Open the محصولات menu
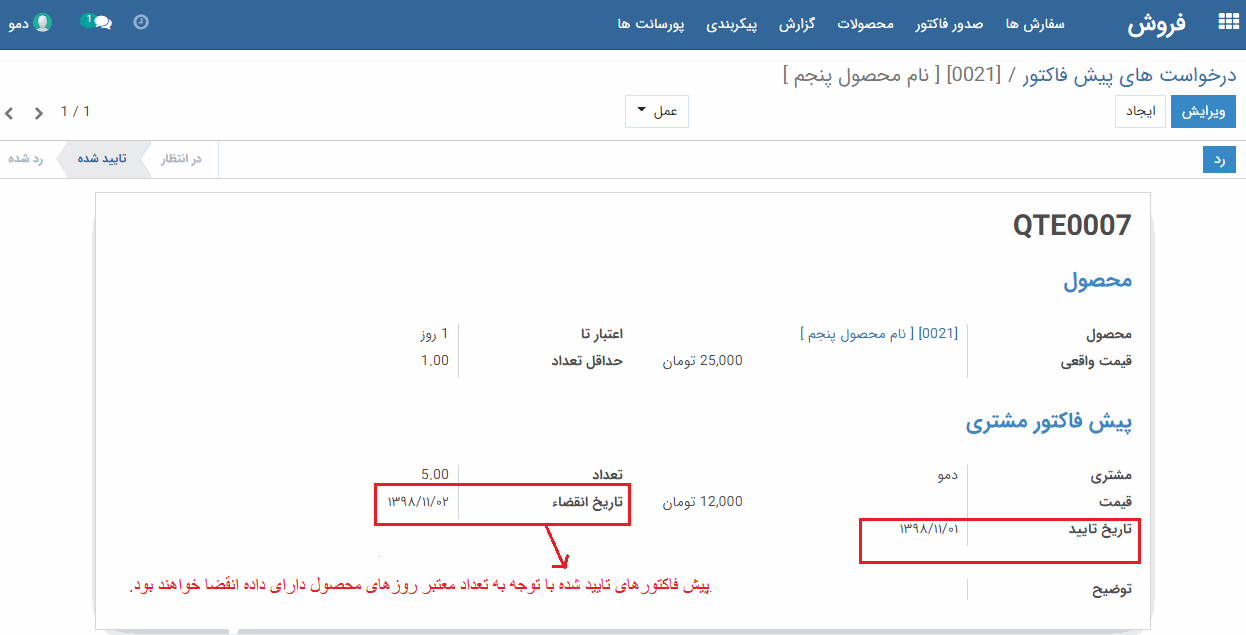1246x635 pixels. tap(865, 24)
